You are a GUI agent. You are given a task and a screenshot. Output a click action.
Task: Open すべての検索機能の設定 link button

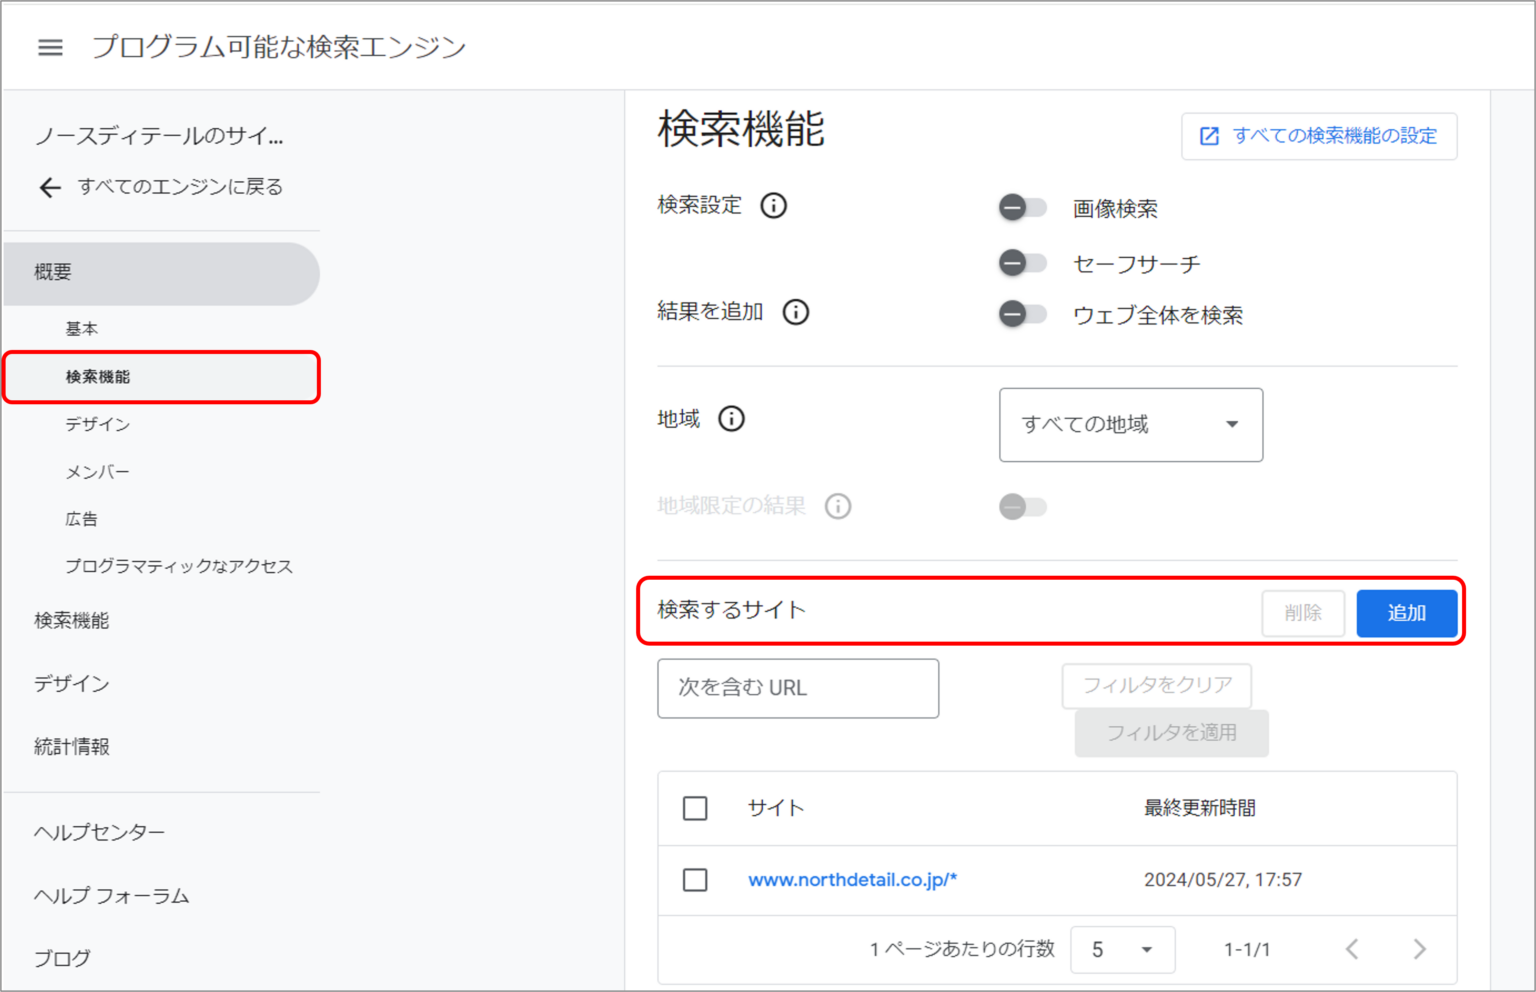click(1318, 136)
